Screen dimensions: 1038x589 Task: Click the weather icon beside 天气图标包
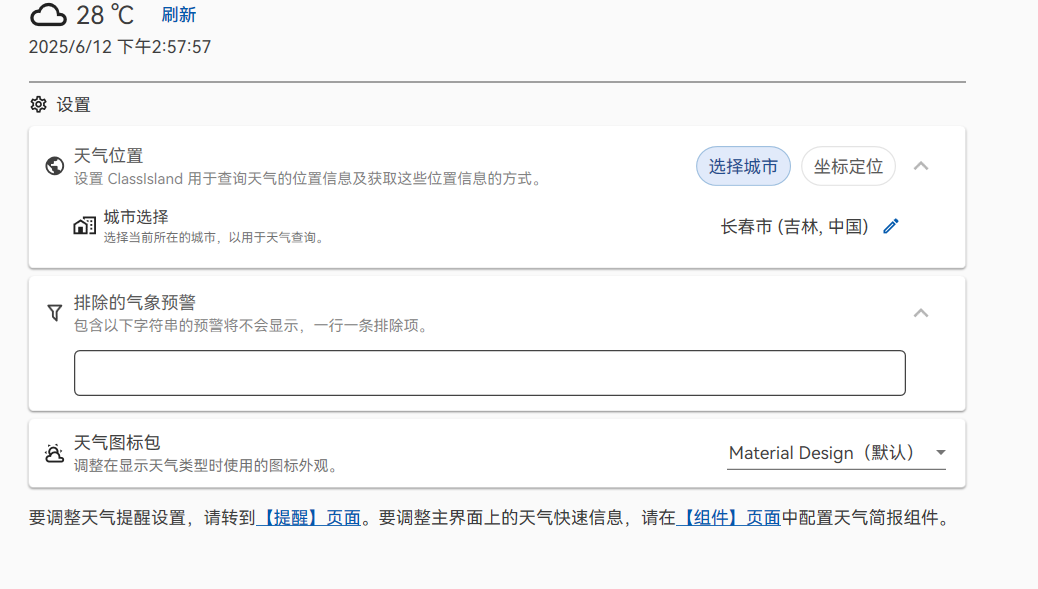54,453
